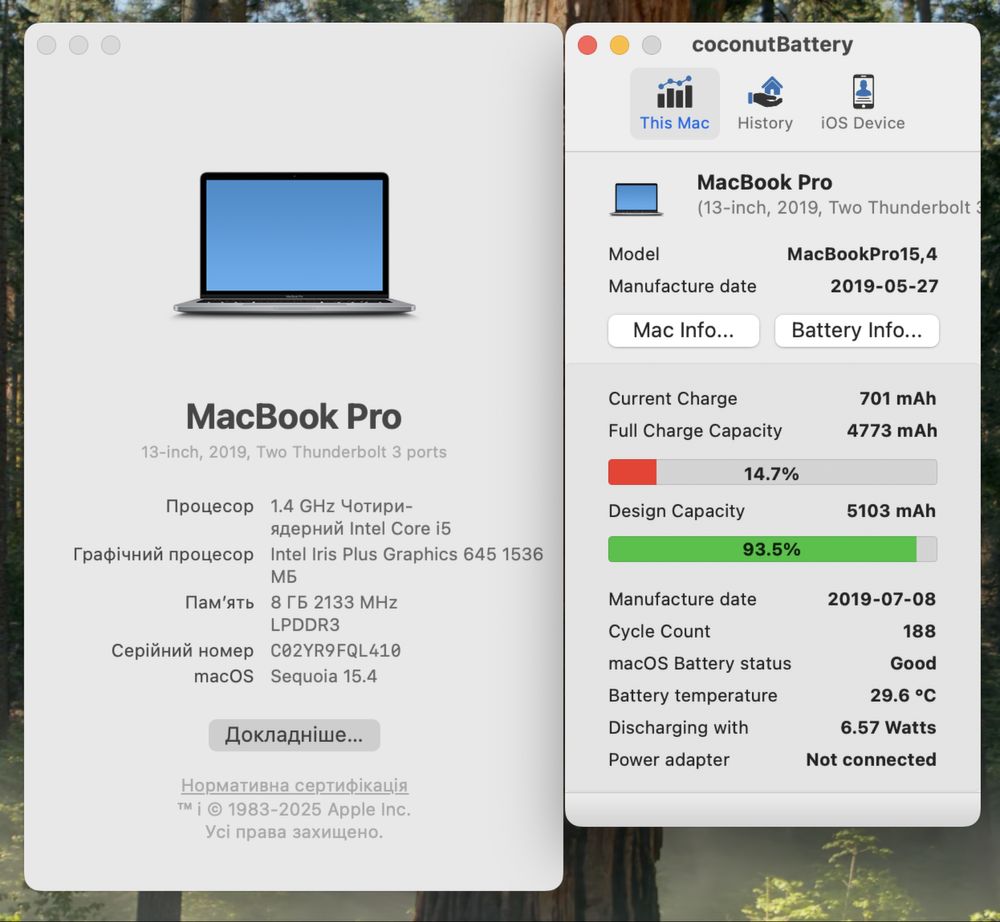
Task: Click the Серійний номер label
Action: point(182,651)
